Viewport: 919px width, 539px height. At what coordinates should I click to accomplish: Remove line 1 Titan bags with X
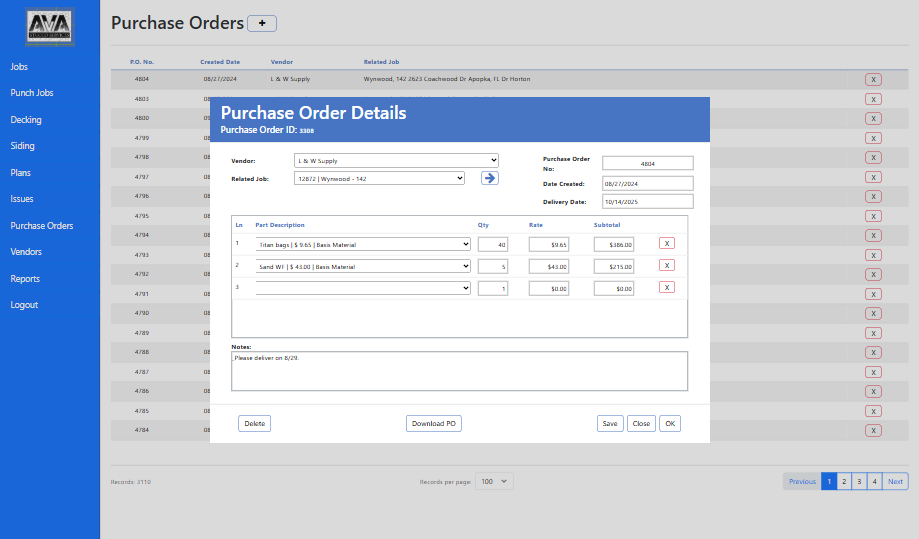tap(667, 243)
